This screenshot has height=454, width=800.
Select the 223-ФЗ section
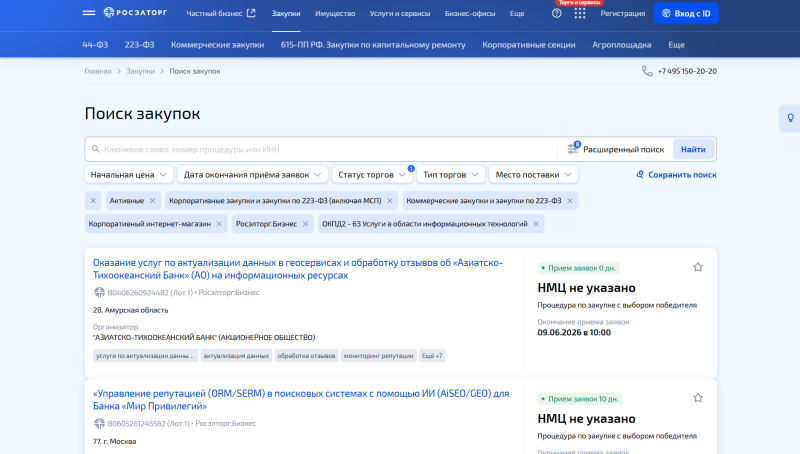(139, 45)
